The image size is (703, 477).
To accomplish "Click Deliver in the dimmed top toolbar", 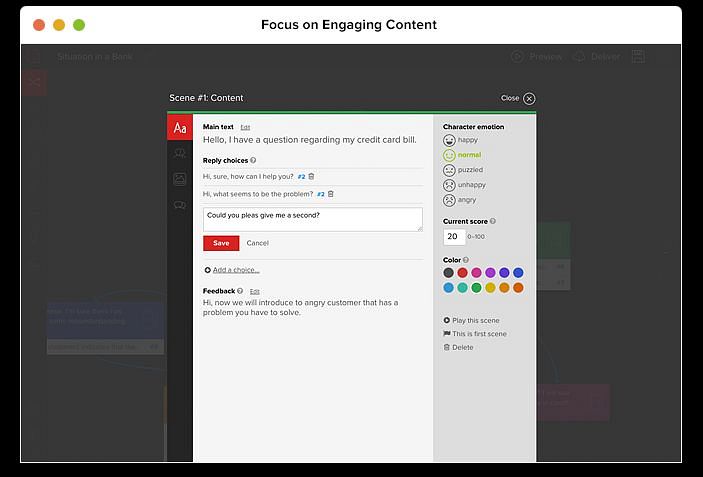I will click(x=597, y=56).
